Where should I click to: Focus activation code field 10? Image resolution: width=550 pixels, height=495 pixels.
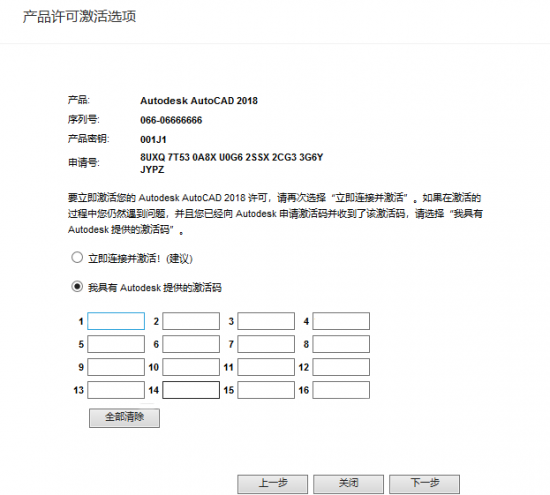coord(191,367)
